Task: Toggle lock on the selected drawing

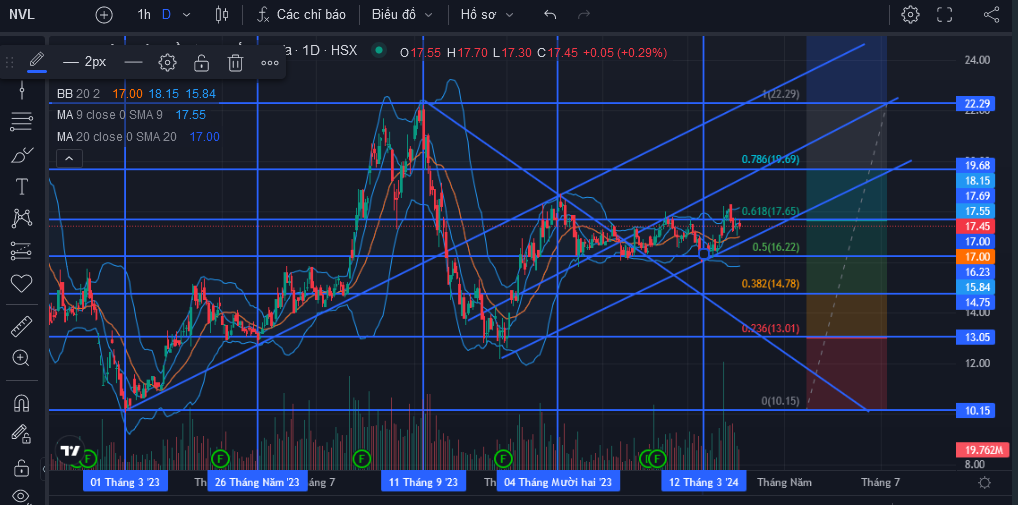Action: (201, 62)
